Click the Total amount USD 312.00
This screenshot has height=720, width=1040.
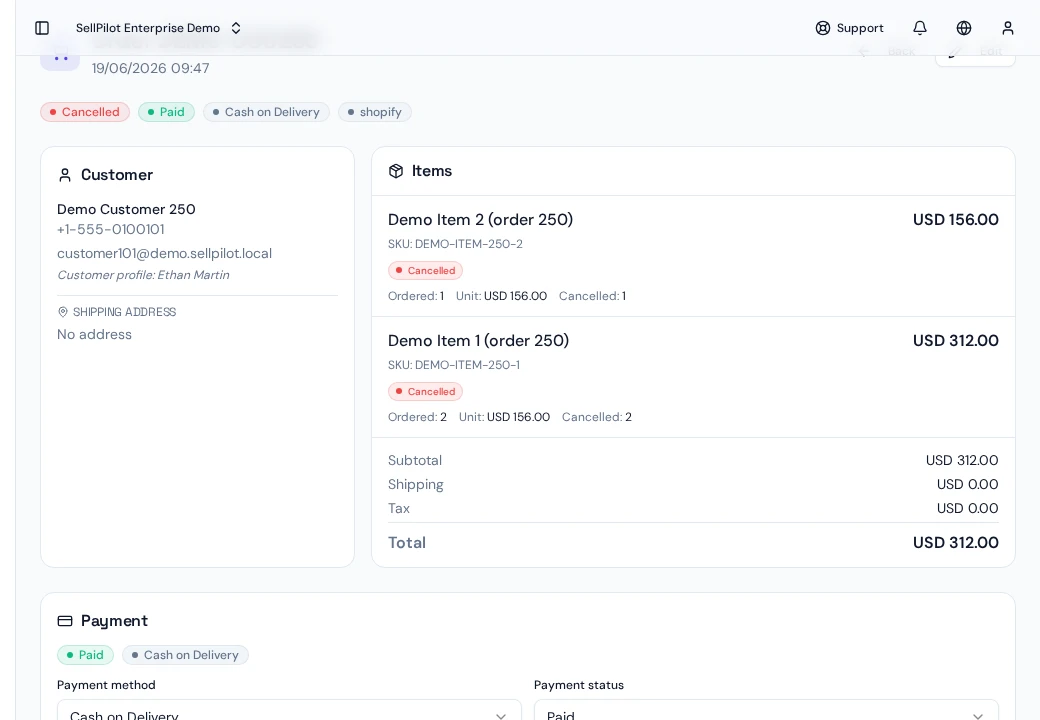point(956,543)
